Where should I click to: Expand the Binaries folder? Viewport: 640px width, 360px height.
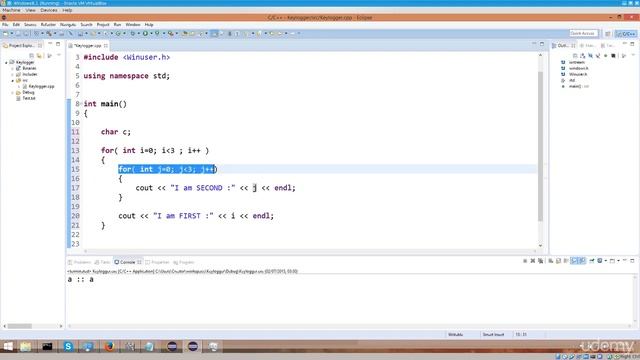12,69
